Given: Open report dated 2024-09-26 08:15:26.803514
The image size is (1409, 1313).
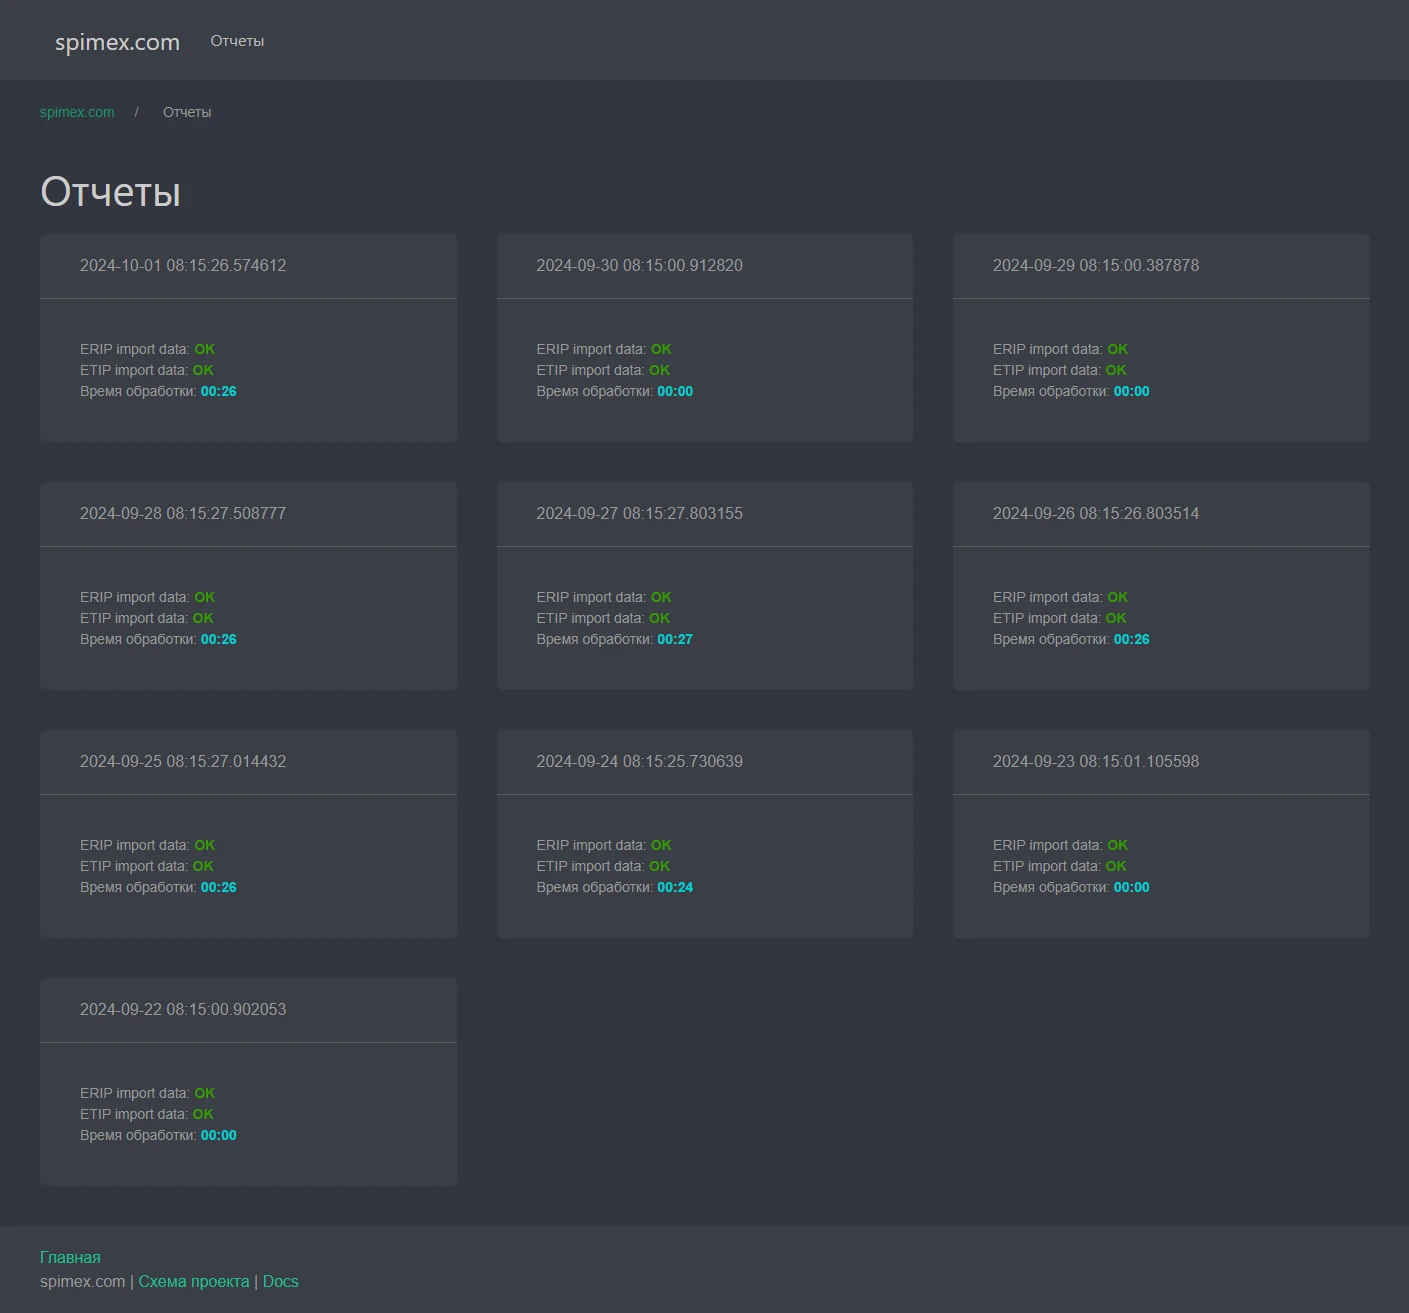Looking at the screenshot, I should coord(1095,513).
